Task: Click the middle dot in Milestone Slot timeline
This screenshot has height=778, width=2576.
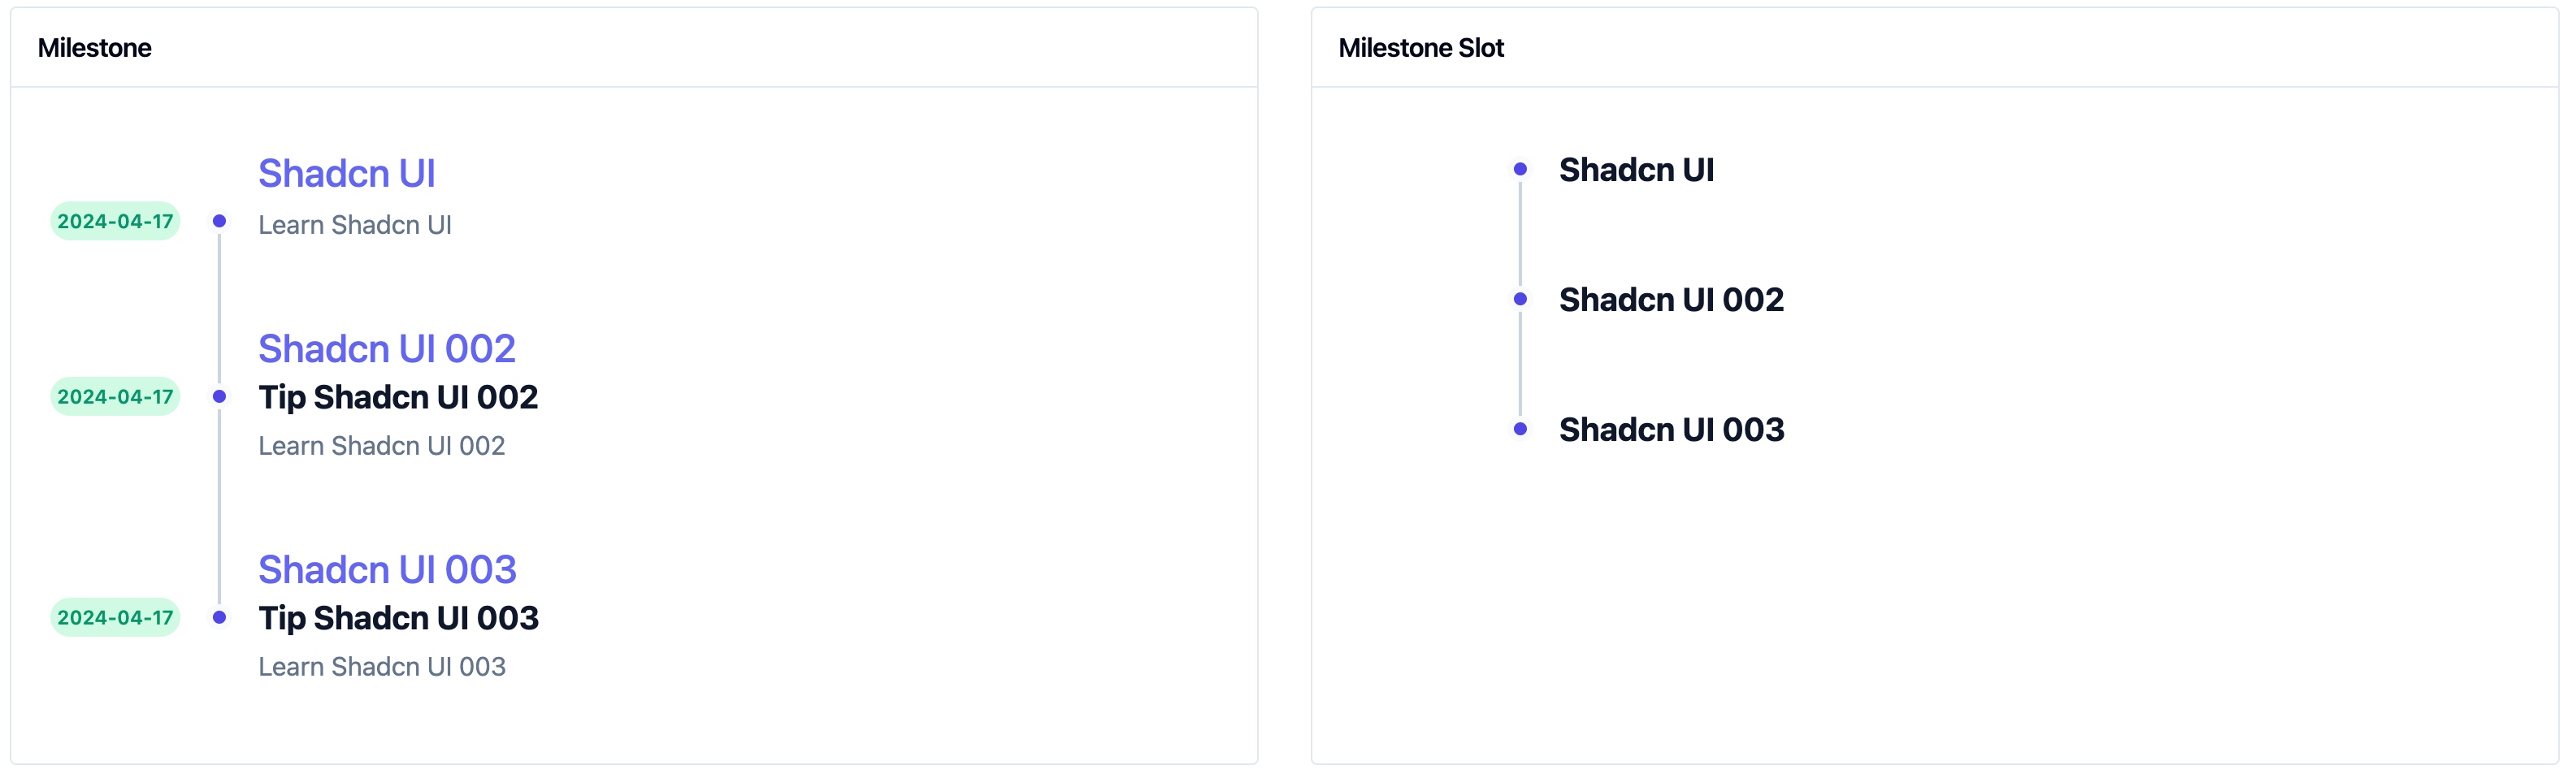Action: pyautogui.click(x=1521, y=298)
